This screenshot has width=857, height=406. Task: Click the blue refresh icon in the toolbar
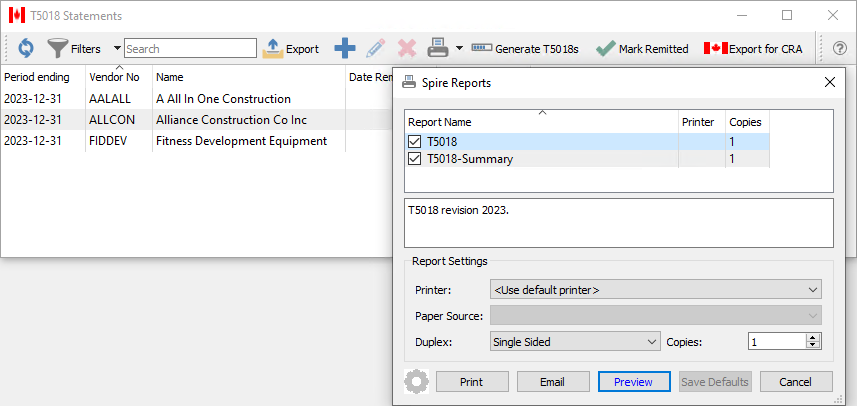(x=26, y=49)
